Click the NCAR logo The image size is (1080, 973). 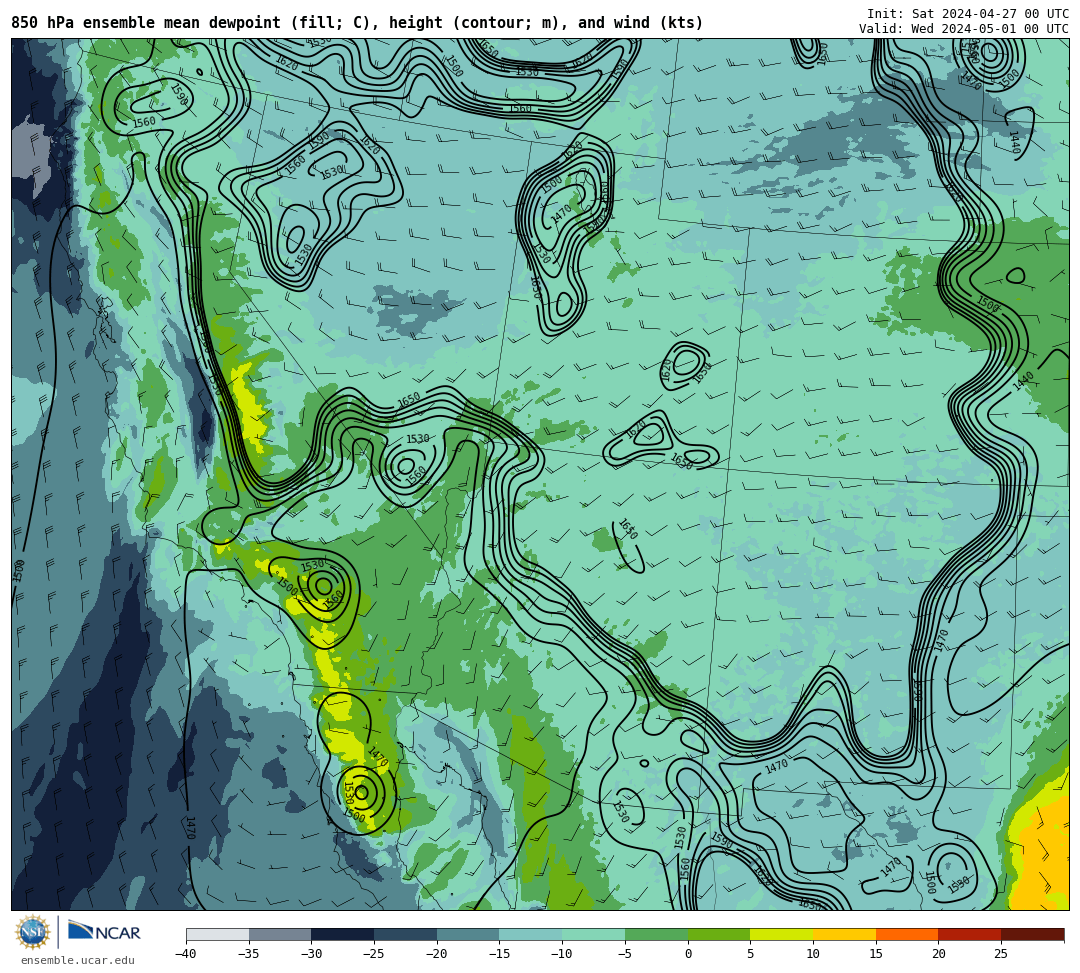point(104,933)
